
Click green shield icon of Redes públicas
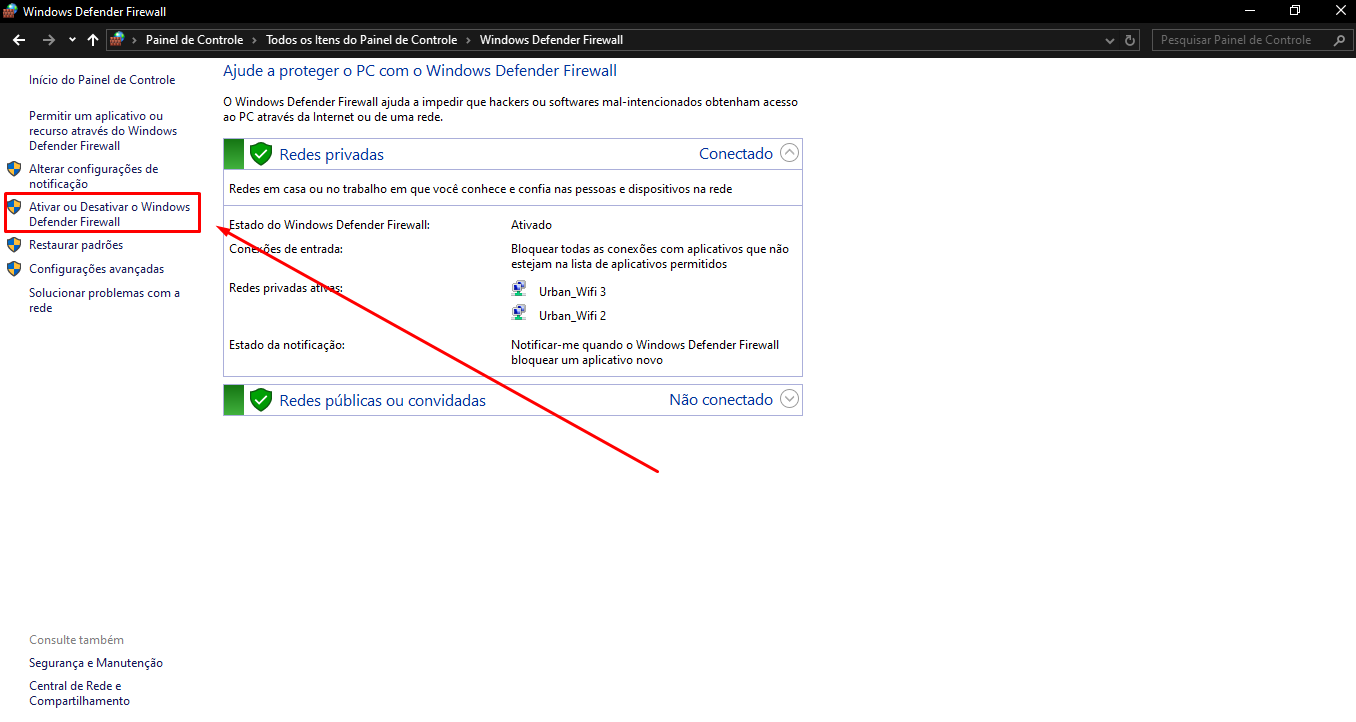(261, 400)
